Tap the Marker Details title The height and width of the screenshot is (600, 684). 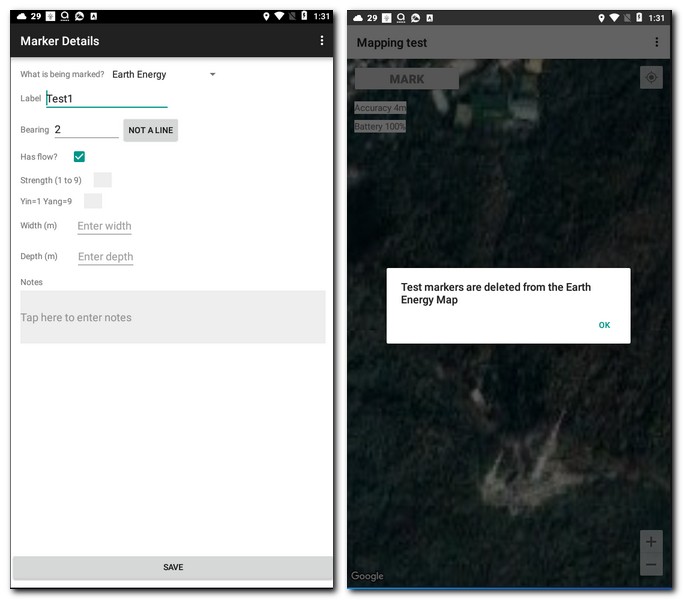click(x=60, y=41)
